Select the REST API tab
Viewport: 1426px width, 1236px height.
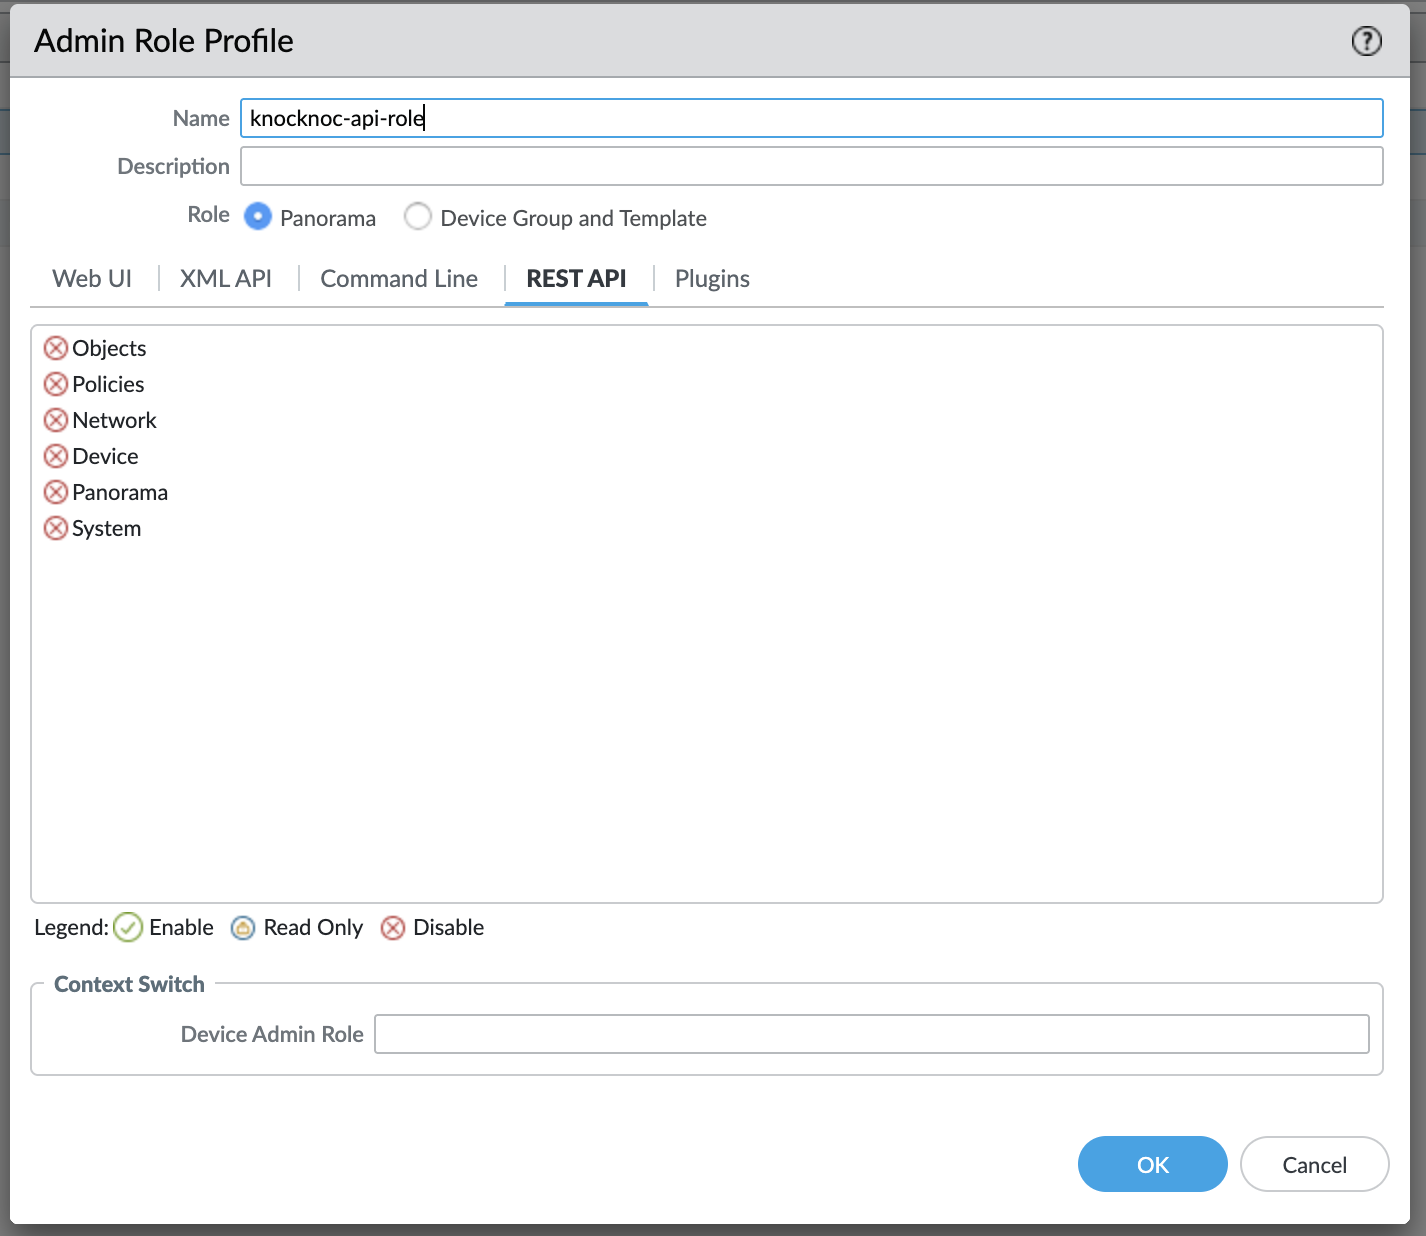576,279
